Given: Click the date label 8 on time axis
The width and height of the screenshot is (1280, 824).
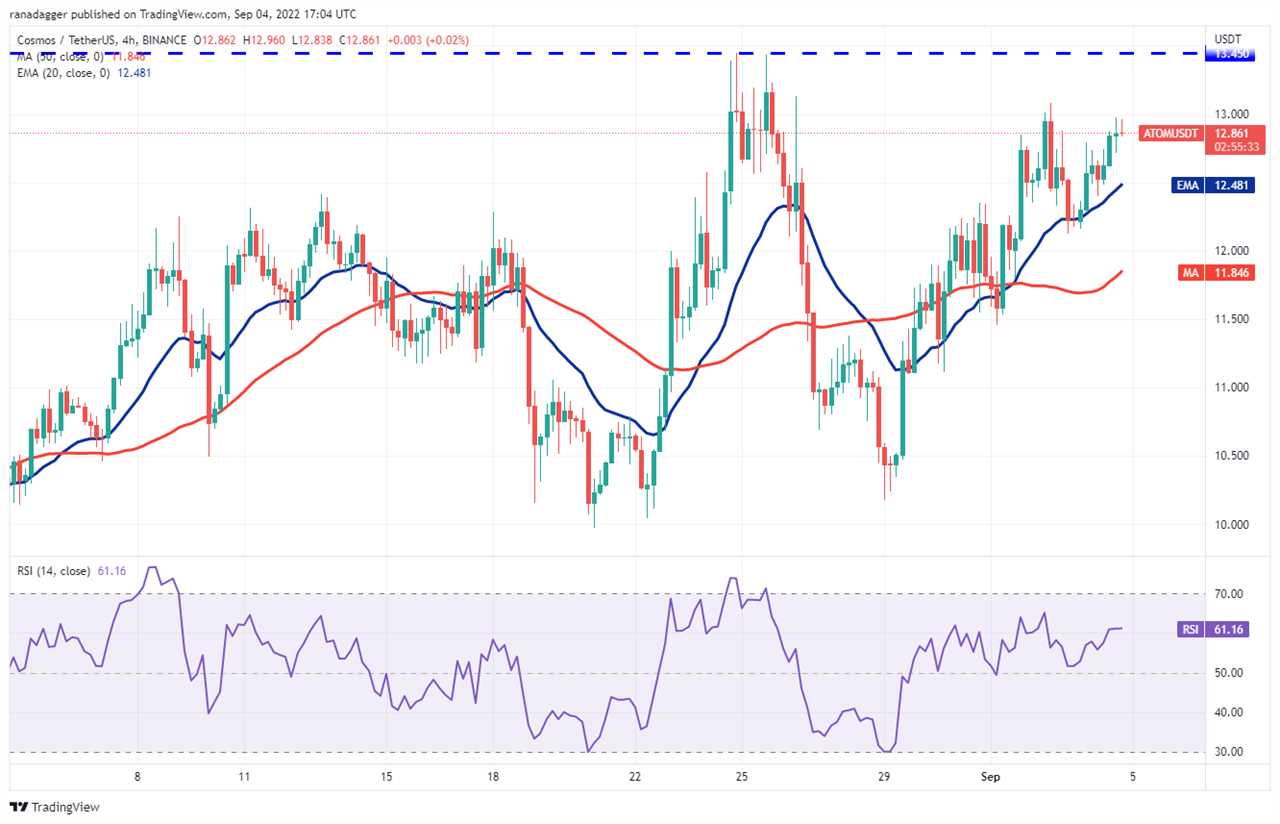Looking at the screenshot, I should 137,777.
